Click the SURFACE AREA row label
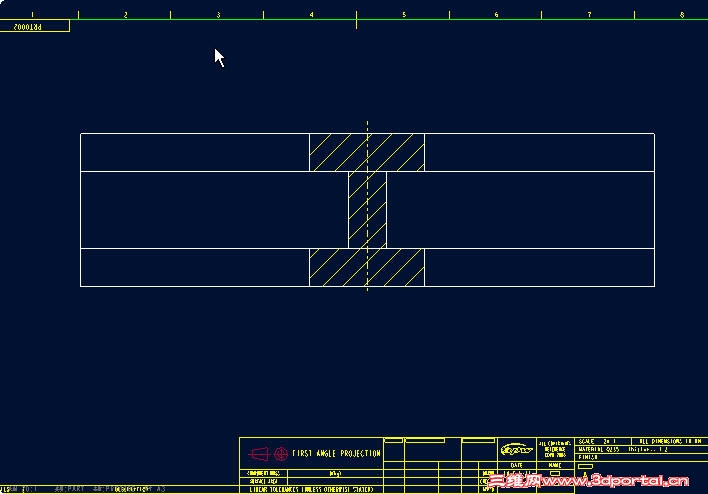Image resolution: width=708 pixels, height=494 pixels. pos(263,481)
